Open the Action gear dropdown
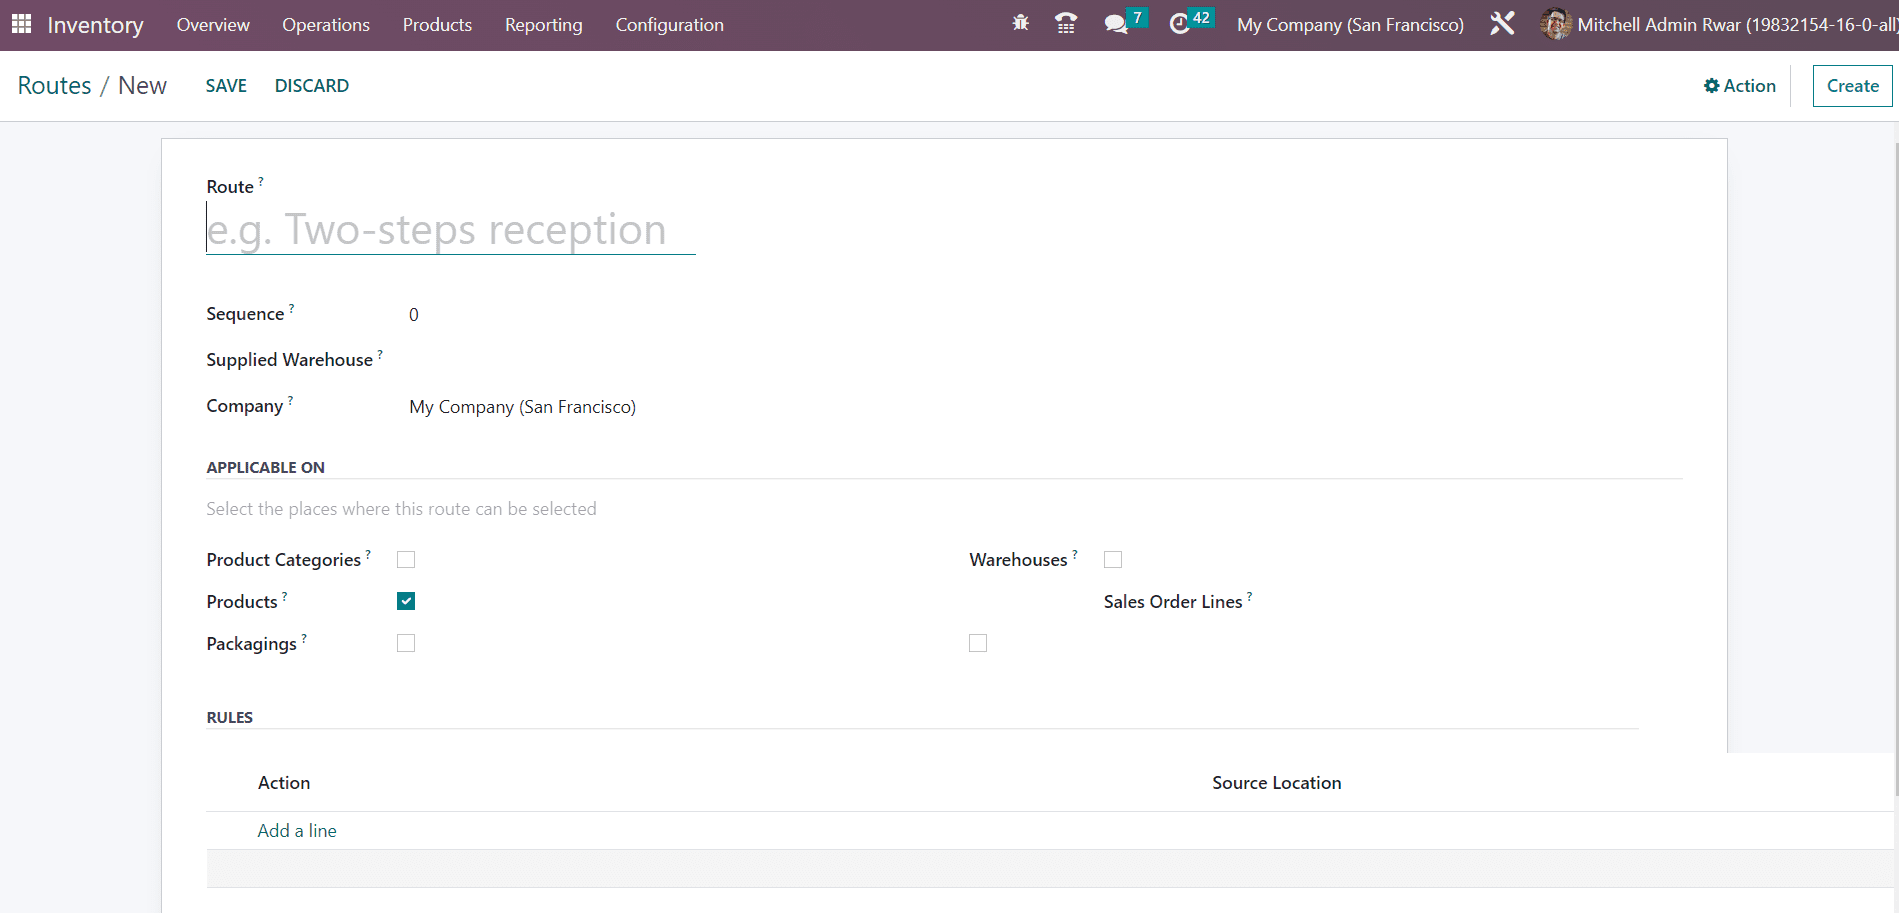Image resolution: width=1899 pixels, height=913 pixels. click(x=1740, y=86)
